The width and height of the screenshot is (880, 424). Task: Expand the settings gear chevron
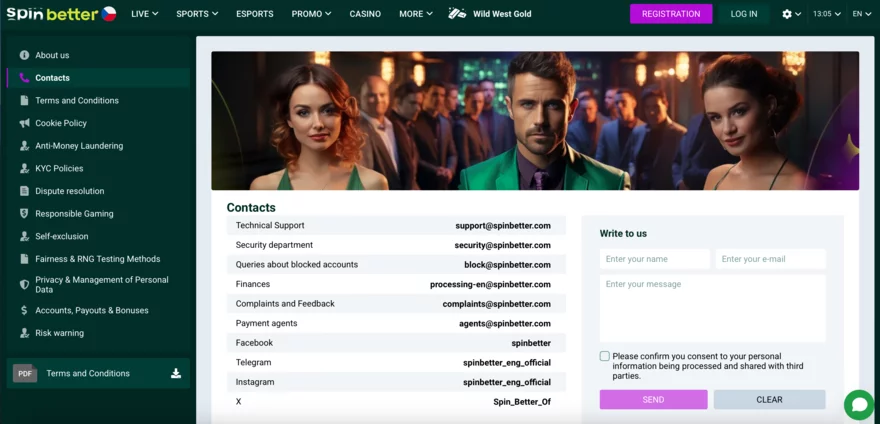click(x=798, y=14)
